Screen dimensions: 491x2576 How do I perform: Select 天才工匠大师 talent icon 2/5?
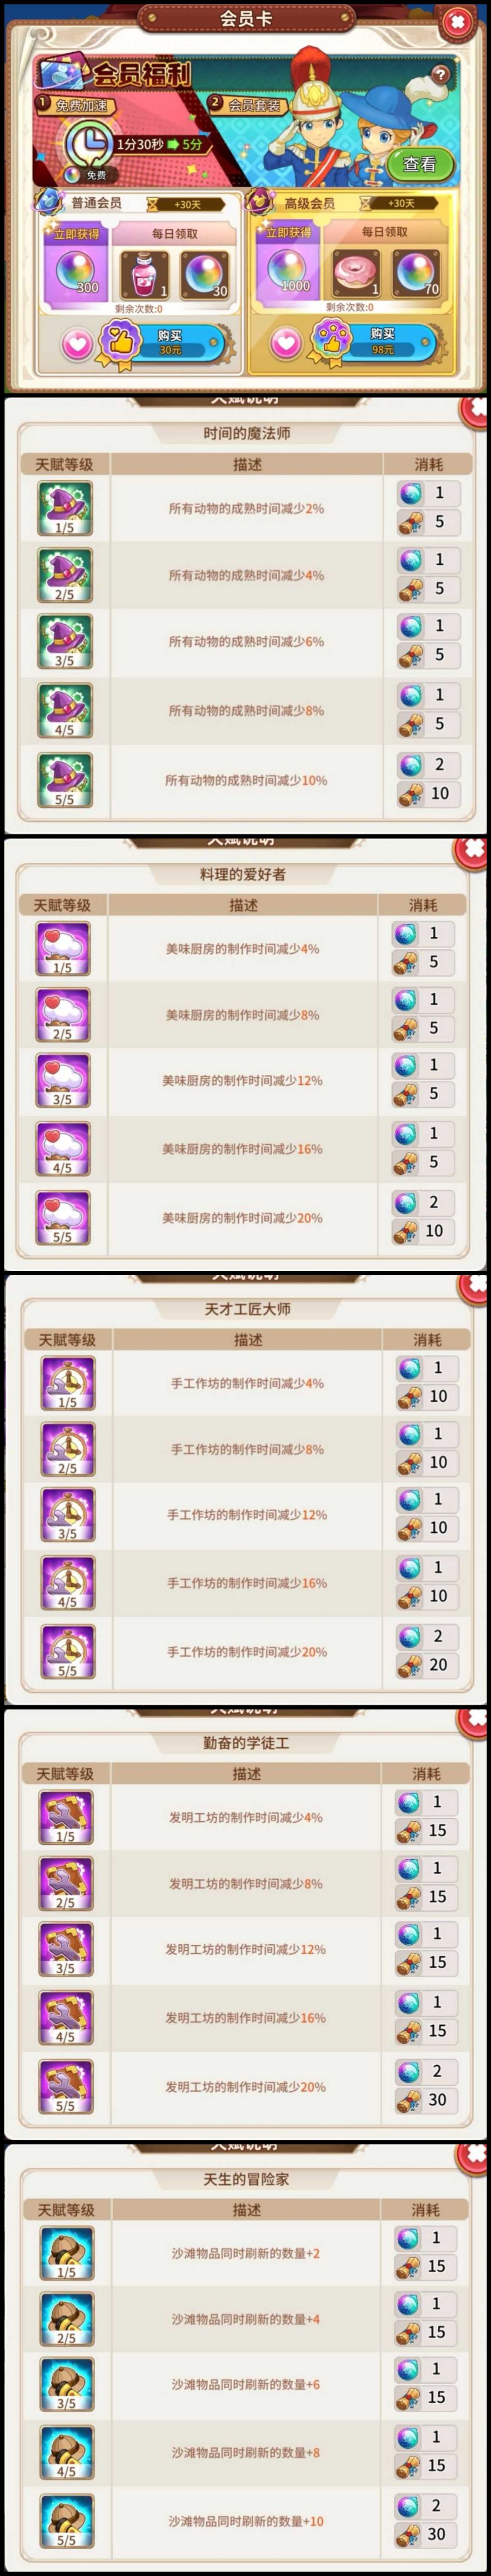67,1449
